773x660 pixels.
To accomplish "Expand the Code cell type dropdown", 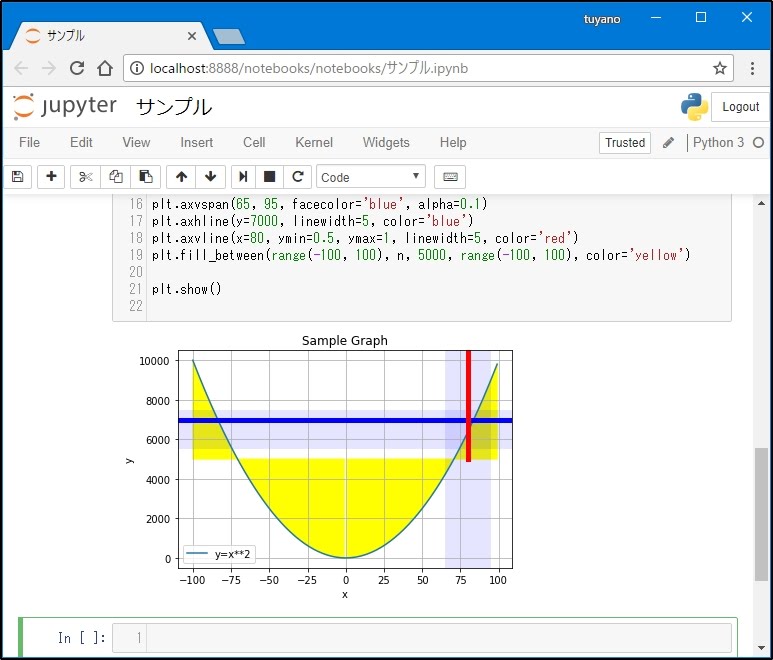I will click(371, 177).
